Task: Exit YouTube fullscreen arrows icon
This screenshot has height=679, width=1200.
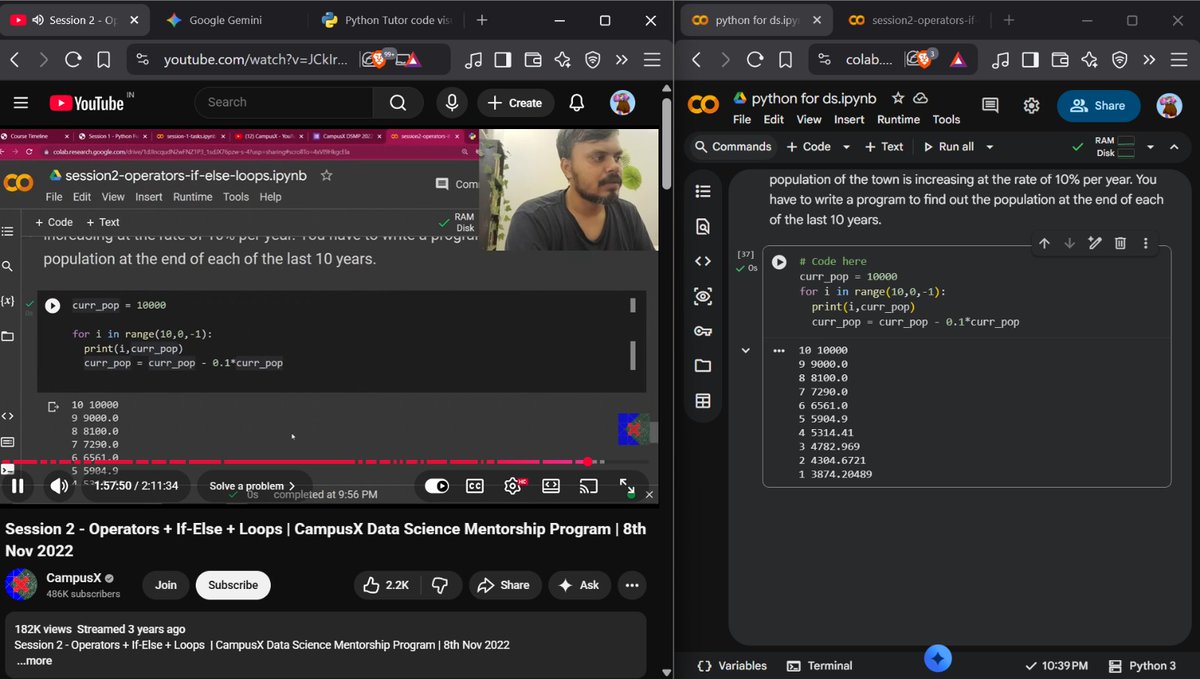Action: point(627,486)
